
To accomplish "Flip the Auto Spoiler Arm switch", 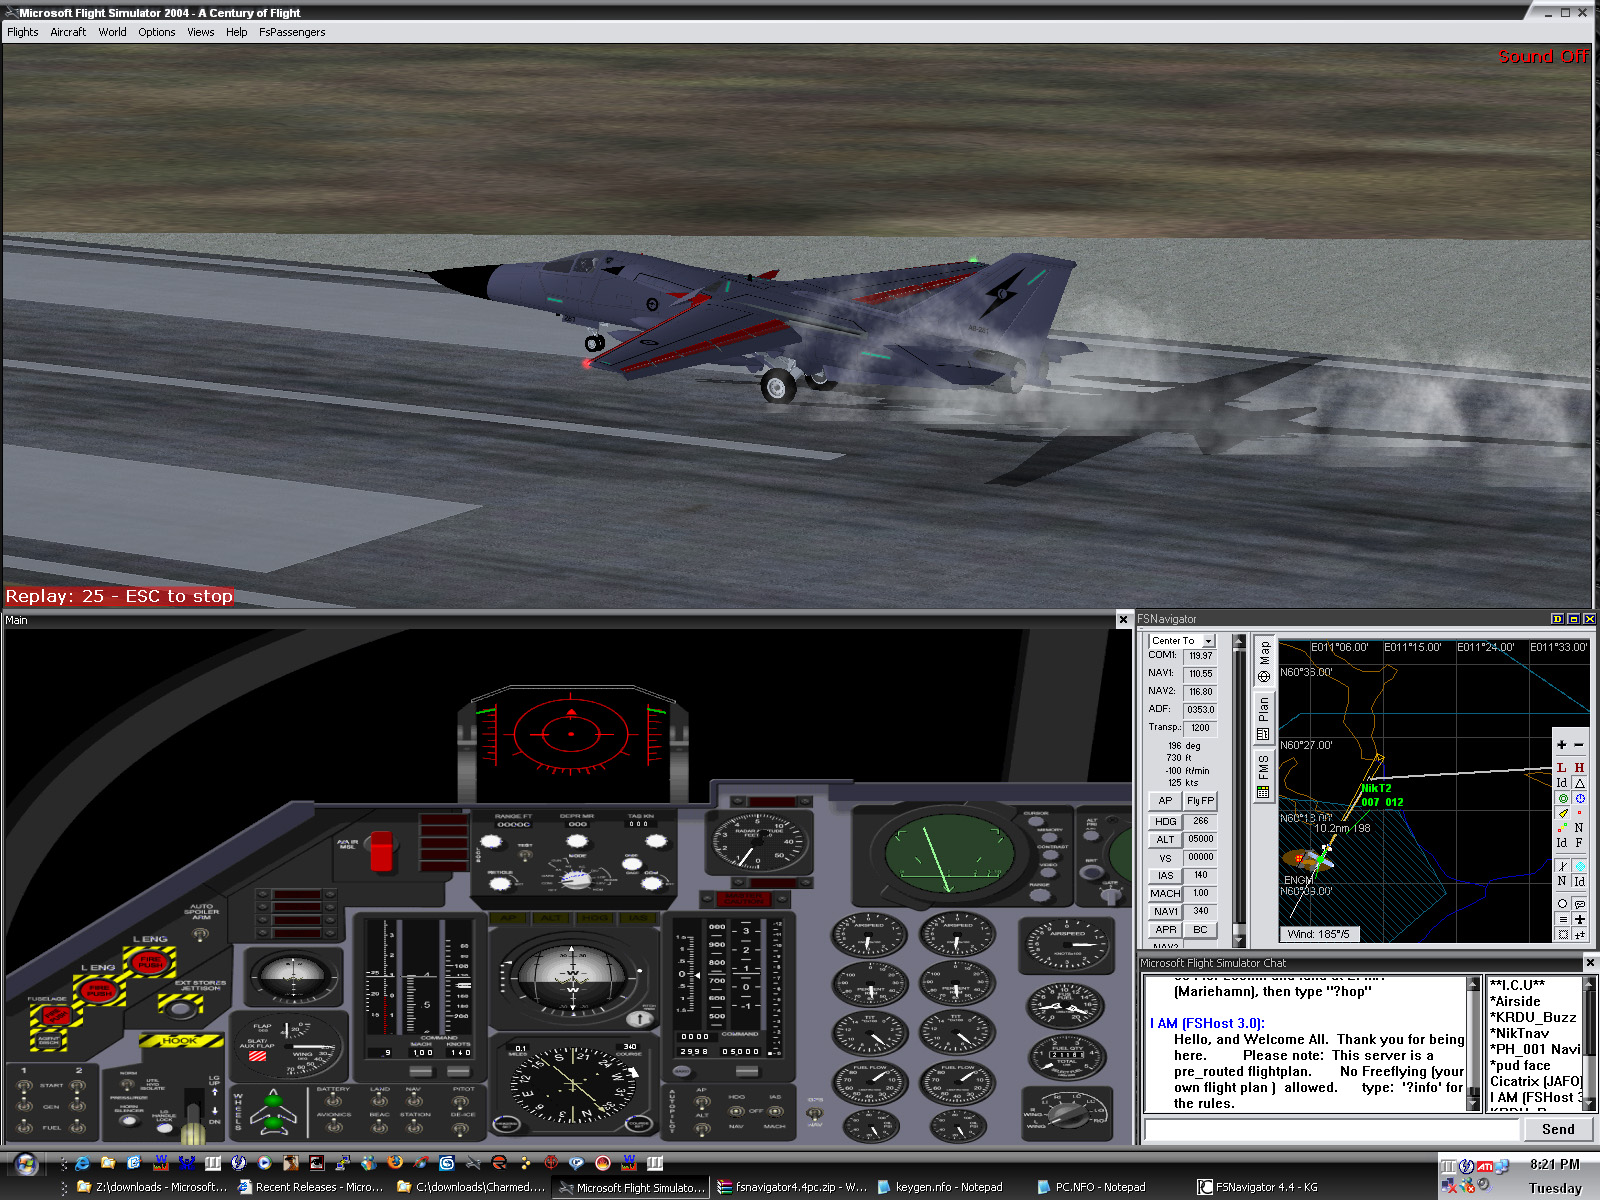I will (200, 934).
